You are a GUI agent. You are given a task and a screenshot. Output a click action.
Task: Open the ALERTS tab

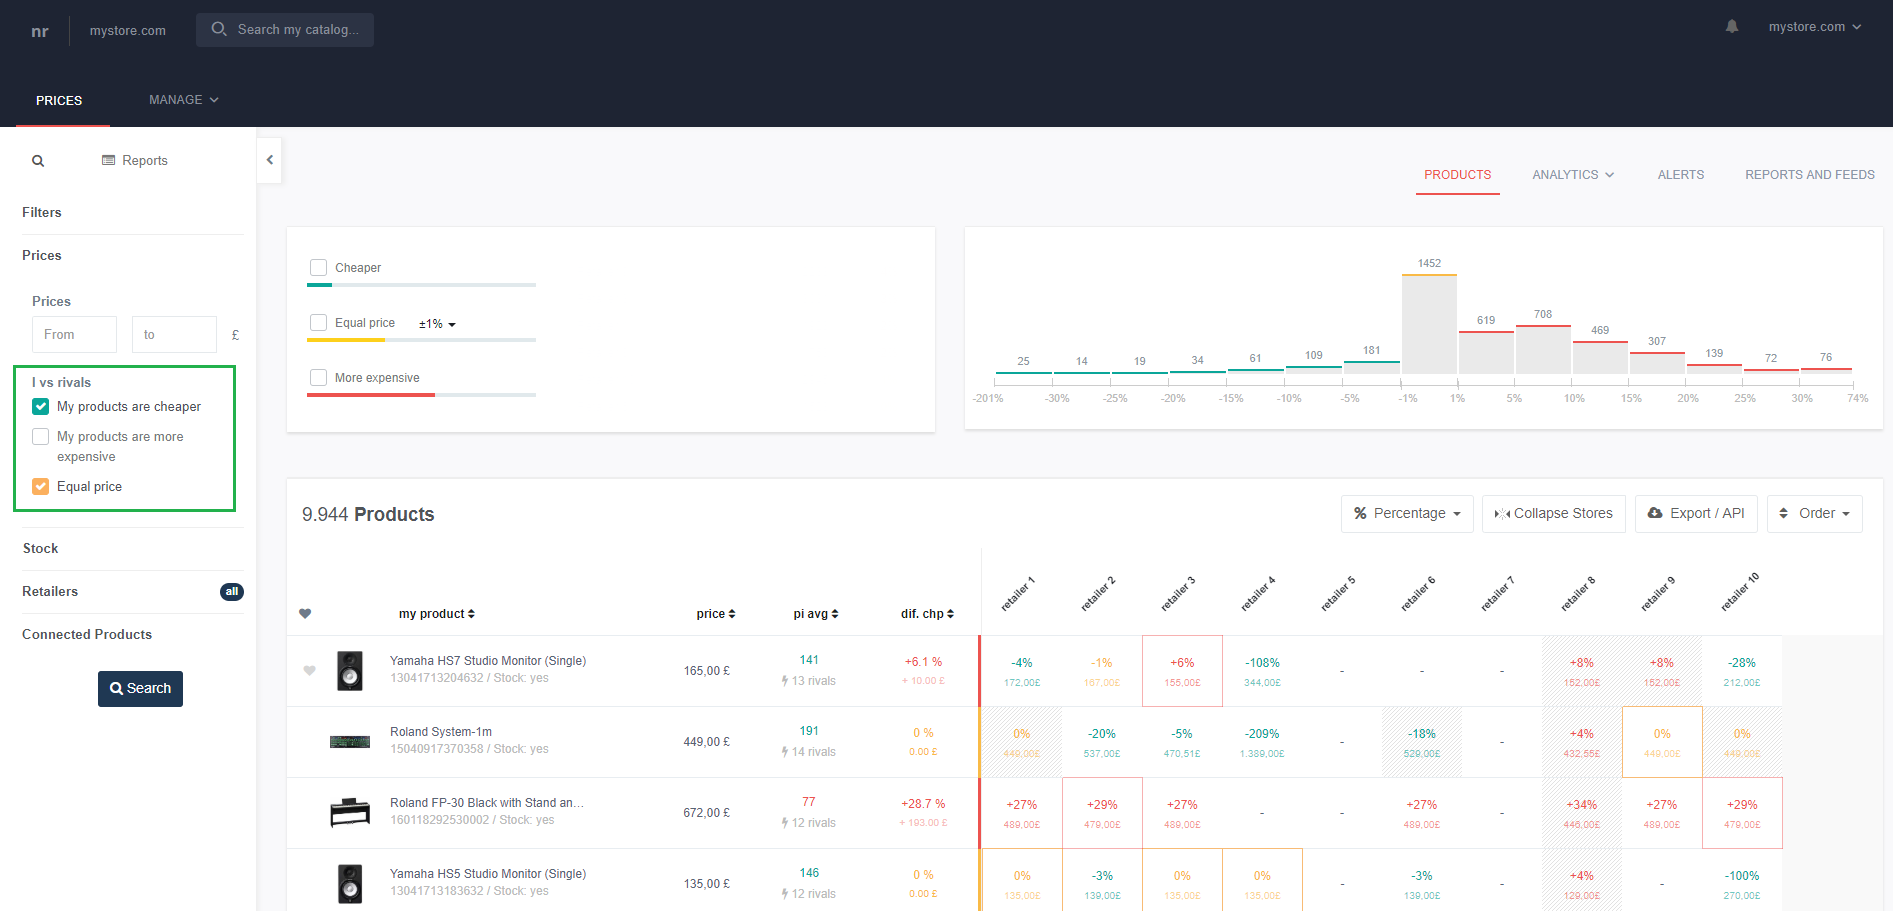pyautogui.click(x=1680, y=175)
